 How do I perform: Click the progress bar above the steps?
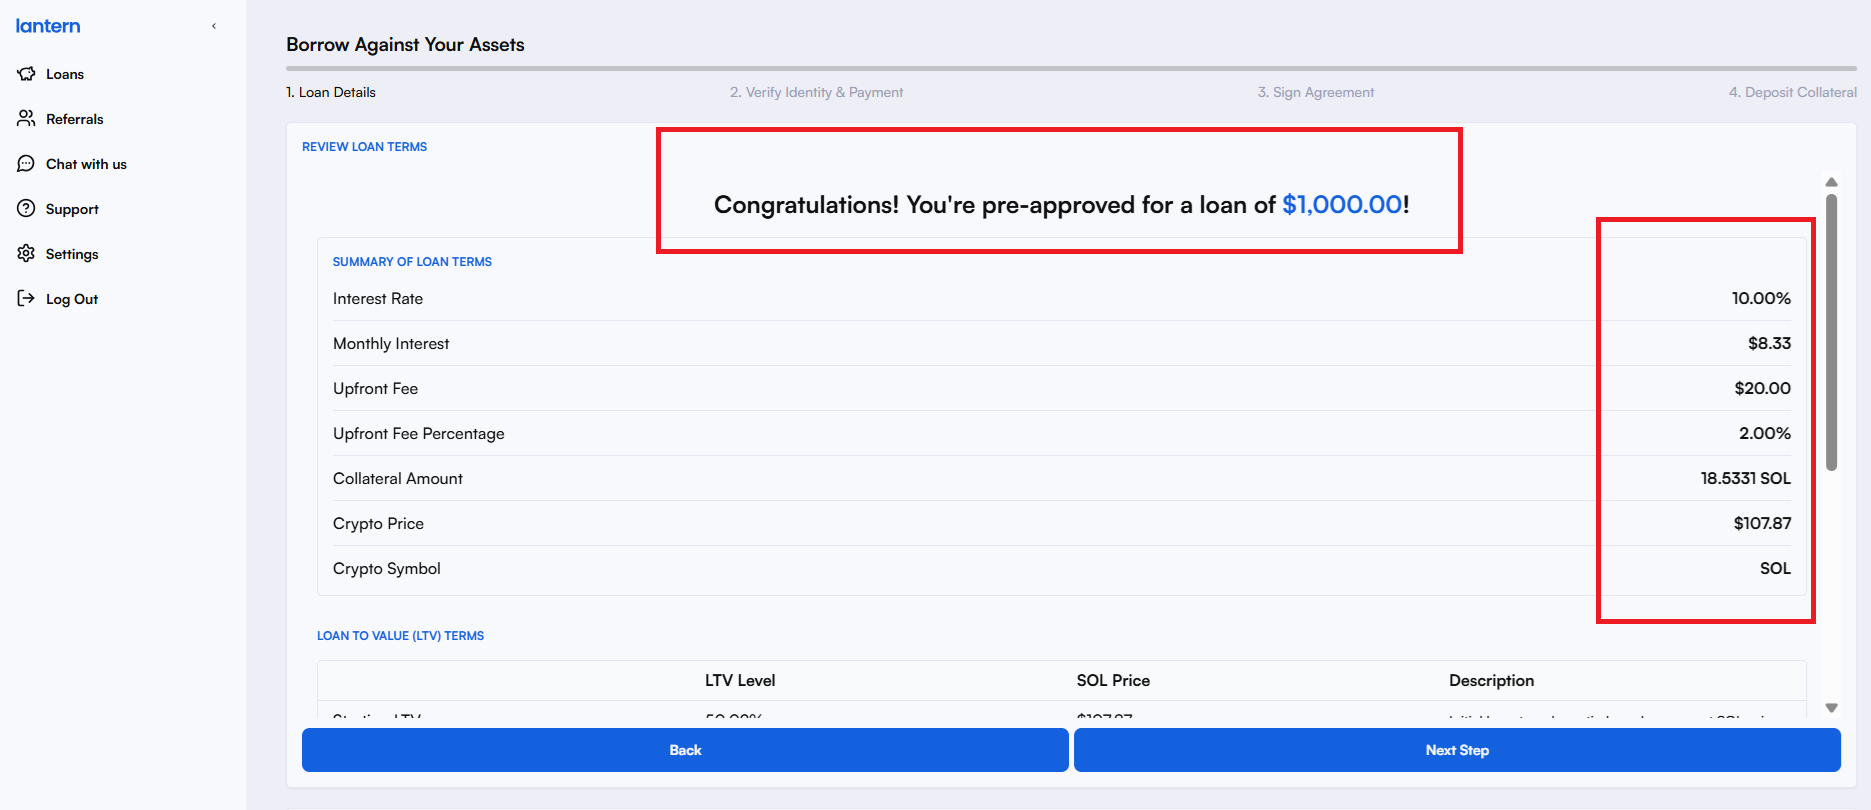tap(1070, 68)
